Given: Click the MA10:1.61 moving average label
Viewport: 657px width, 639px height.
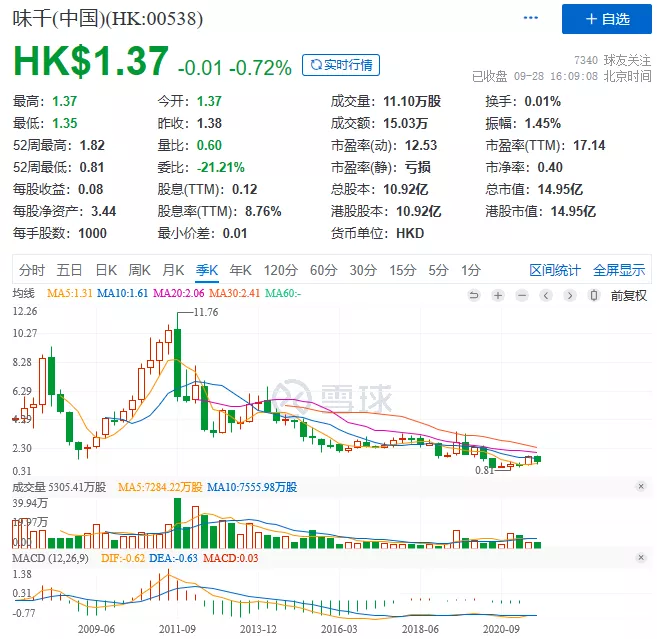Looking at the screenshot, I should pos(122,293).
